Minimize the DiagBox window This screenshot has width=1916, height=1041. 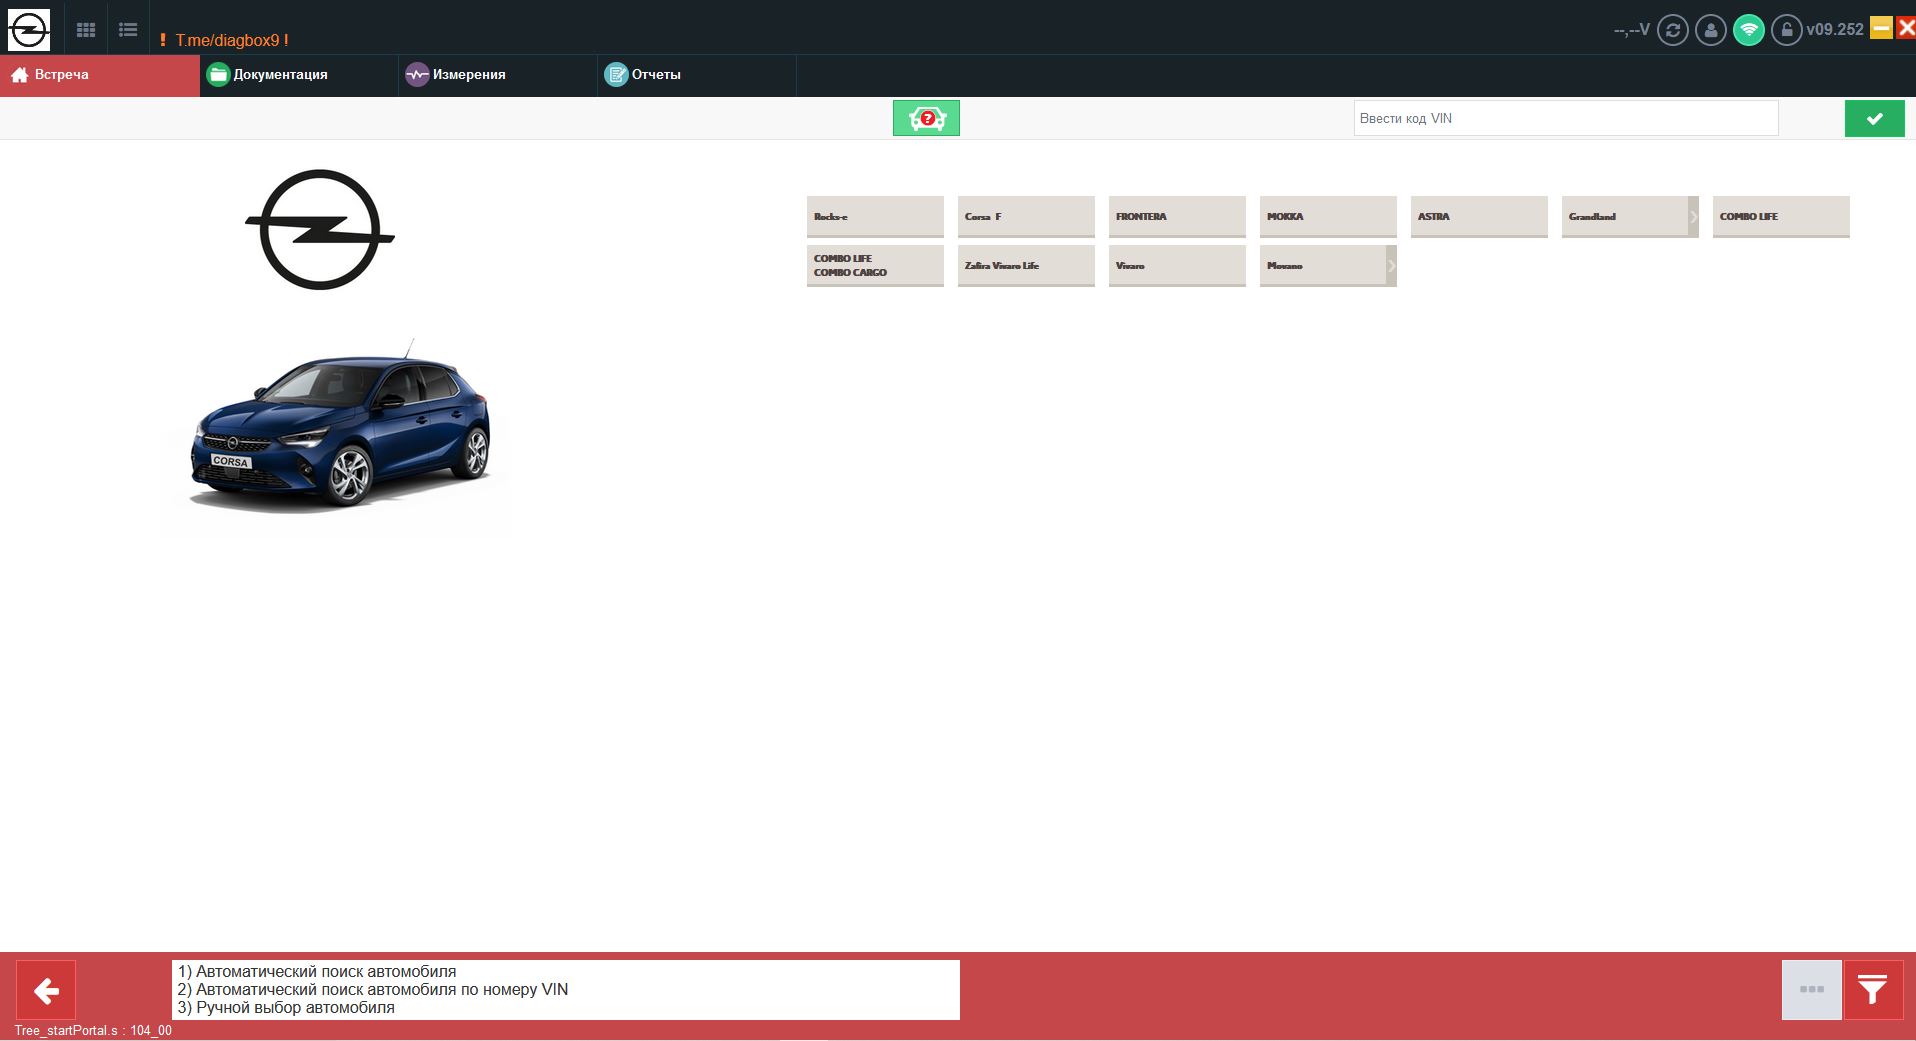(x=1881, y=28)
